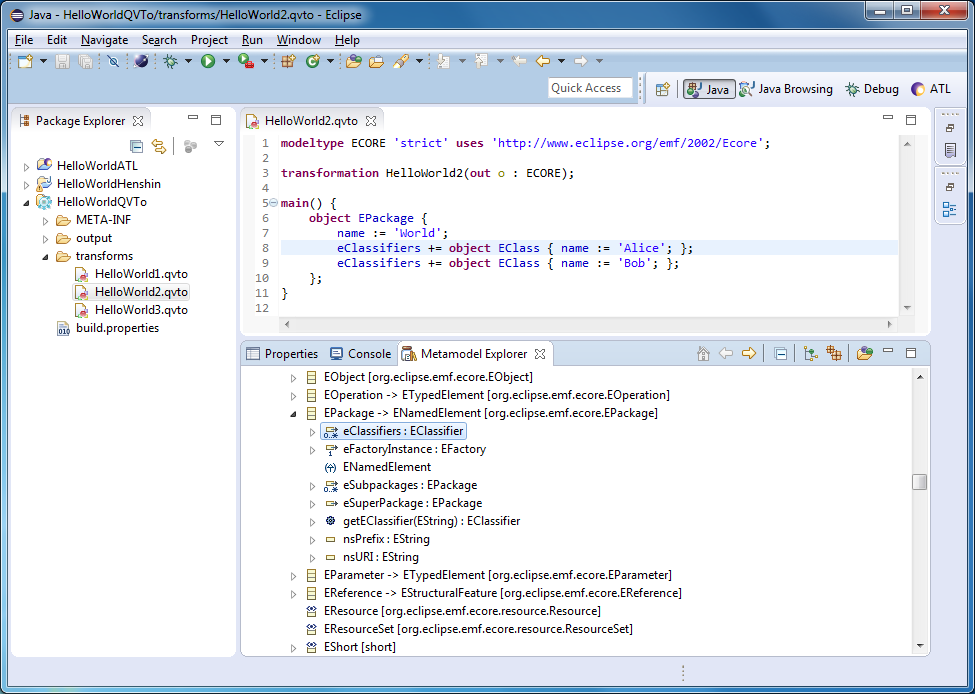The height and width of the screenshot is (694, 975).
Task: Toggle Link with Editor in Package Explorer
Action: (158, 146)
